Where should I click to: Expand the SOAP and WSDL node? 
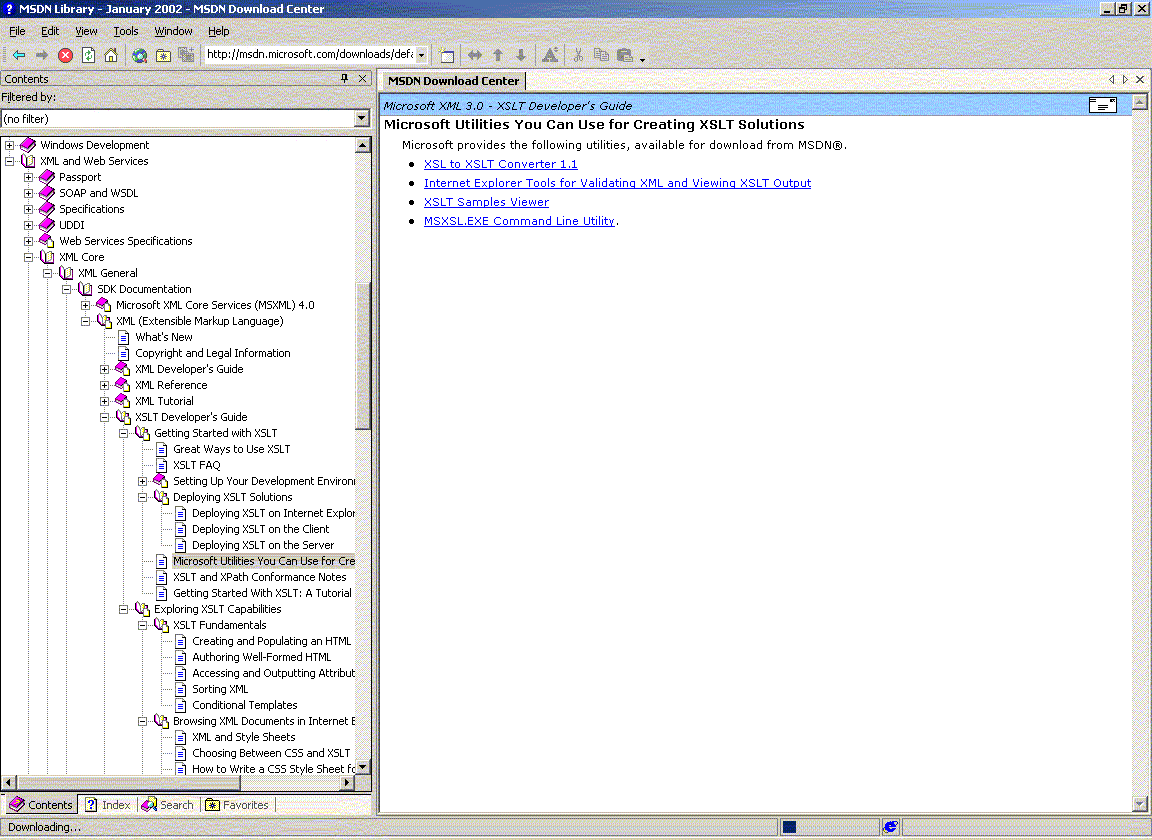[29, 193]
